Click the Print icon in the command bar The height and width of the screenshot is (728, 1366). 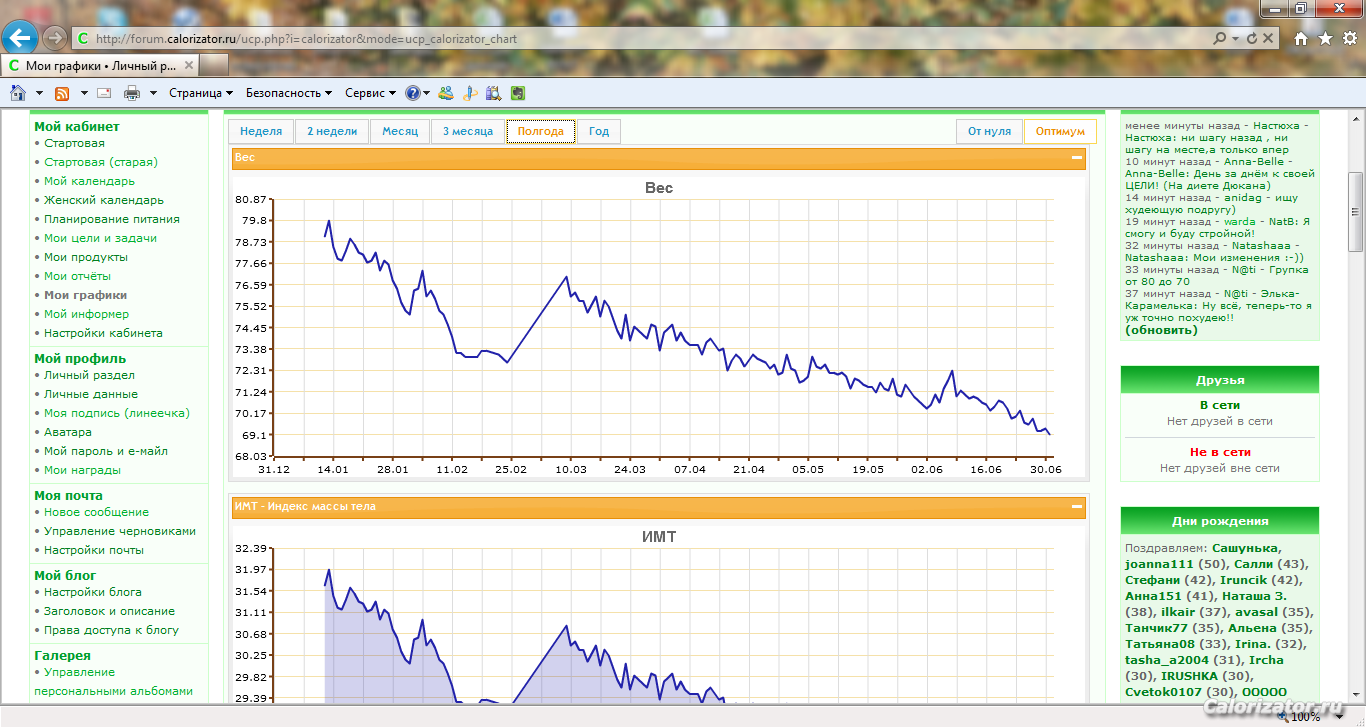132,93
